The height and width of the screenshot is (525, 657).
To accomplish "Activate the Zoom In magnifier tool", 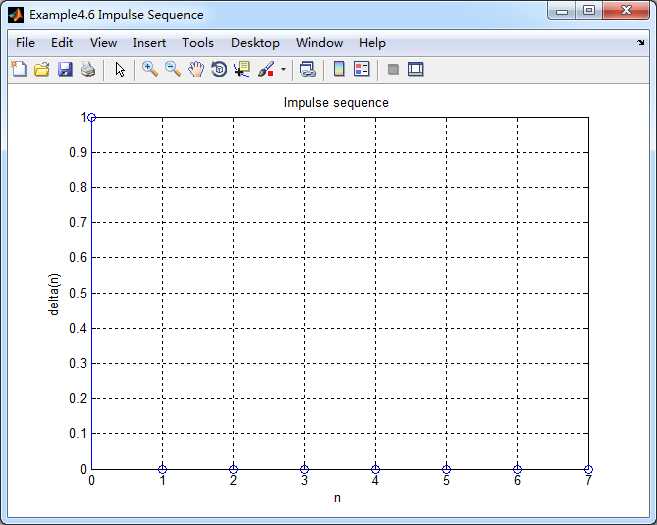I will click(150, 69).
